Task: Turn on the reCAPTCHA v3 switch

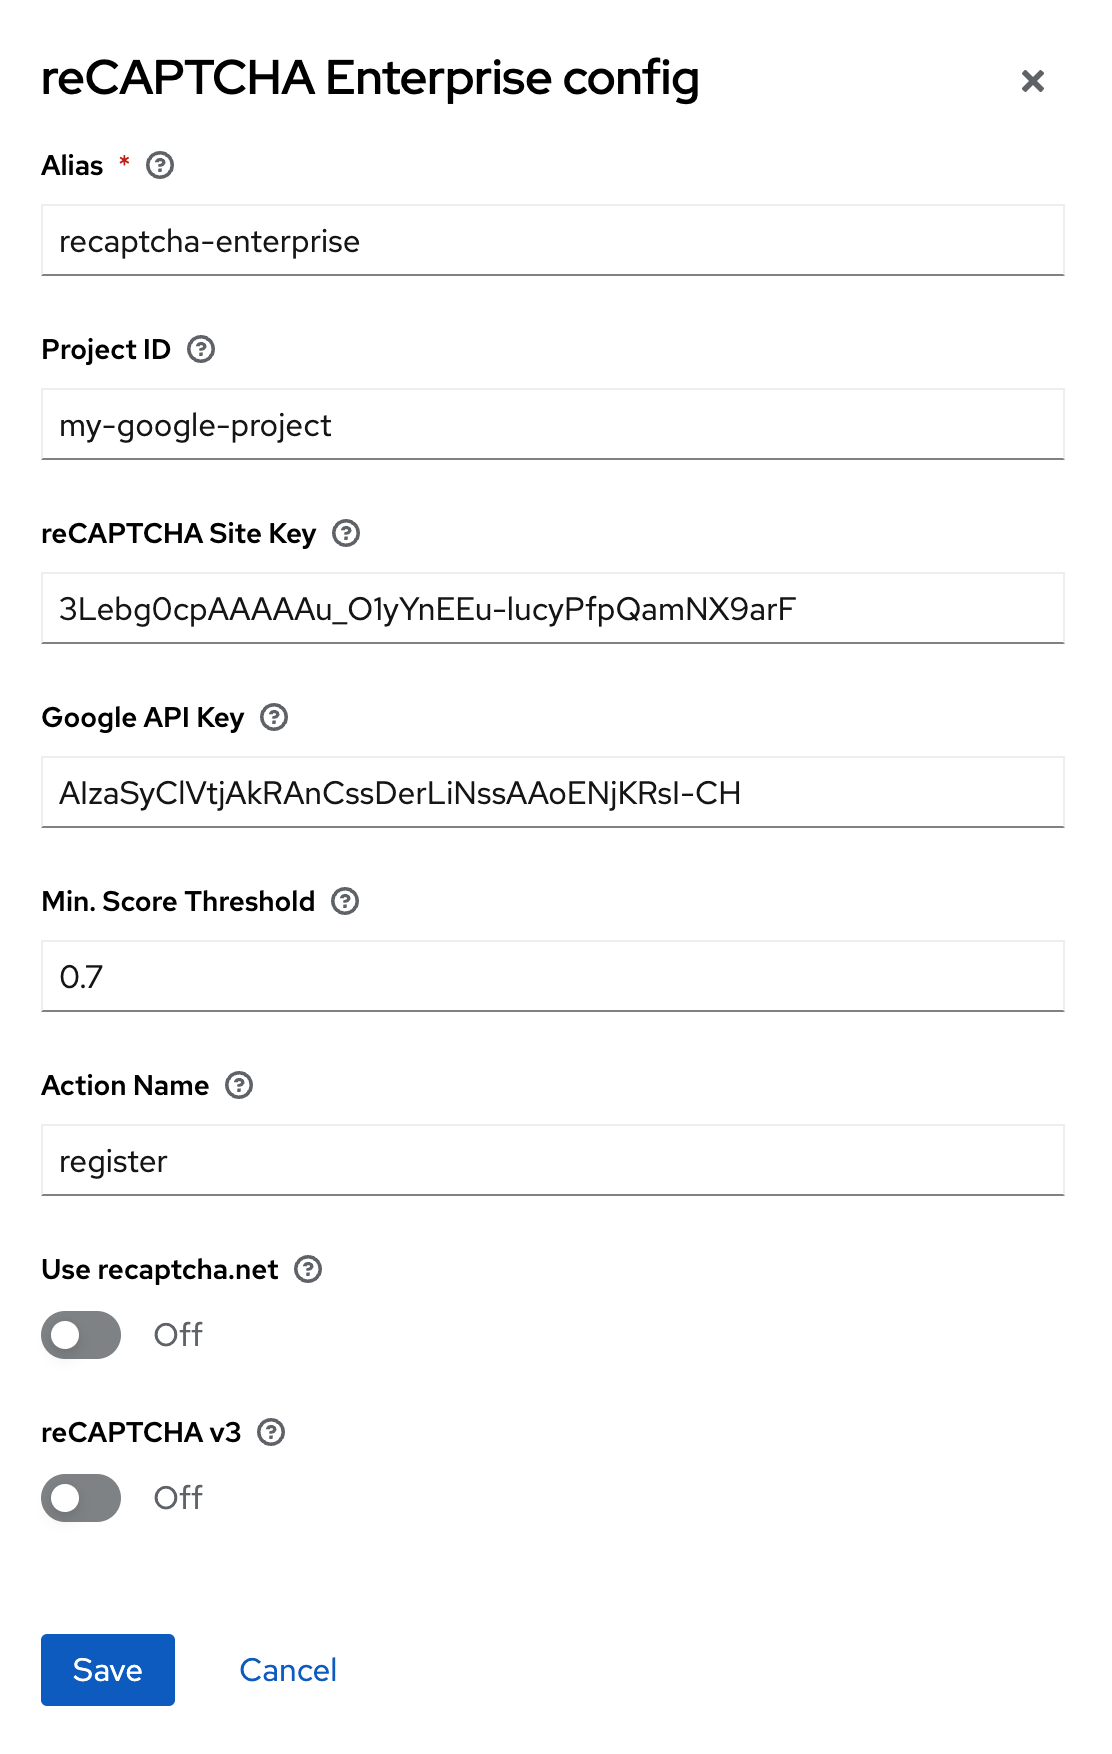Action: tap(81, 1498)
